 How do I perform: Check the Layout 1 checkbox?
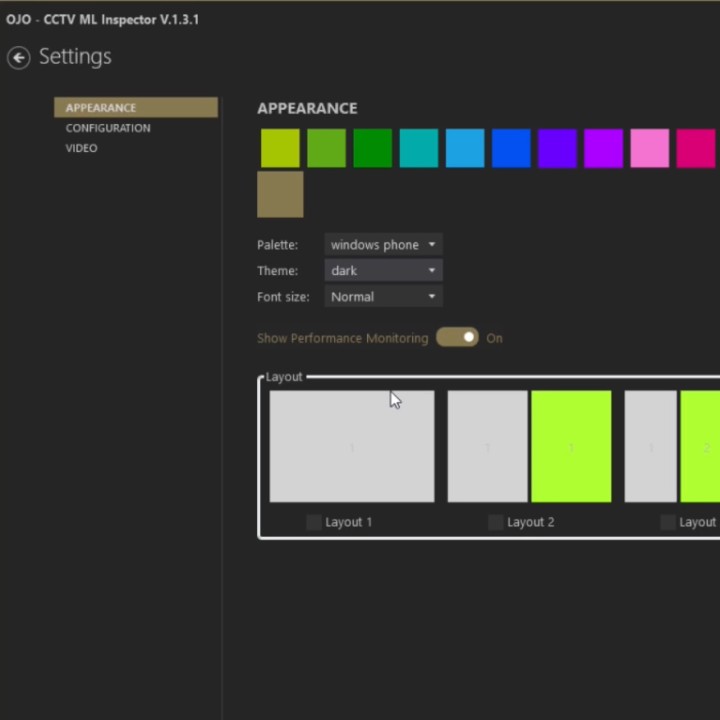pyautogui.click(x=314, y=522)
